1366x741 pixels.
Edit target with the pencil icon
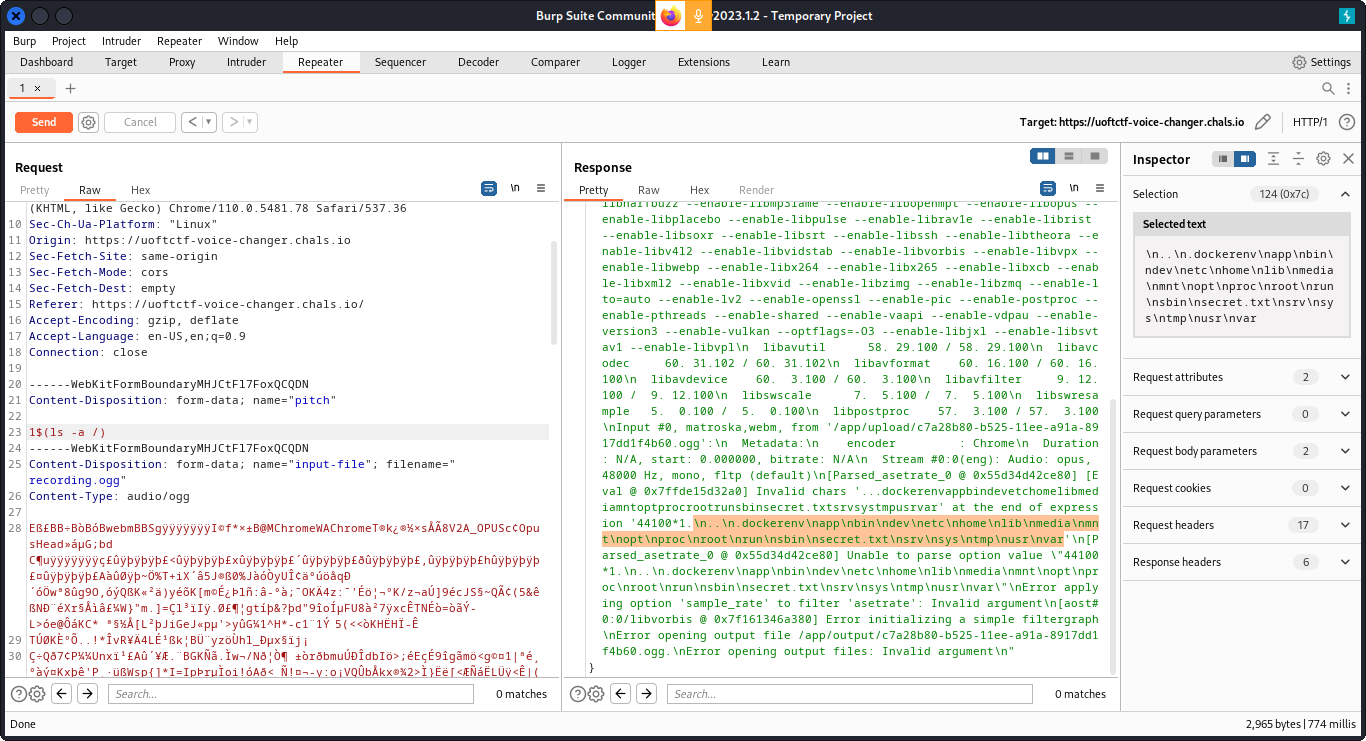click(x=1263, y=122)
